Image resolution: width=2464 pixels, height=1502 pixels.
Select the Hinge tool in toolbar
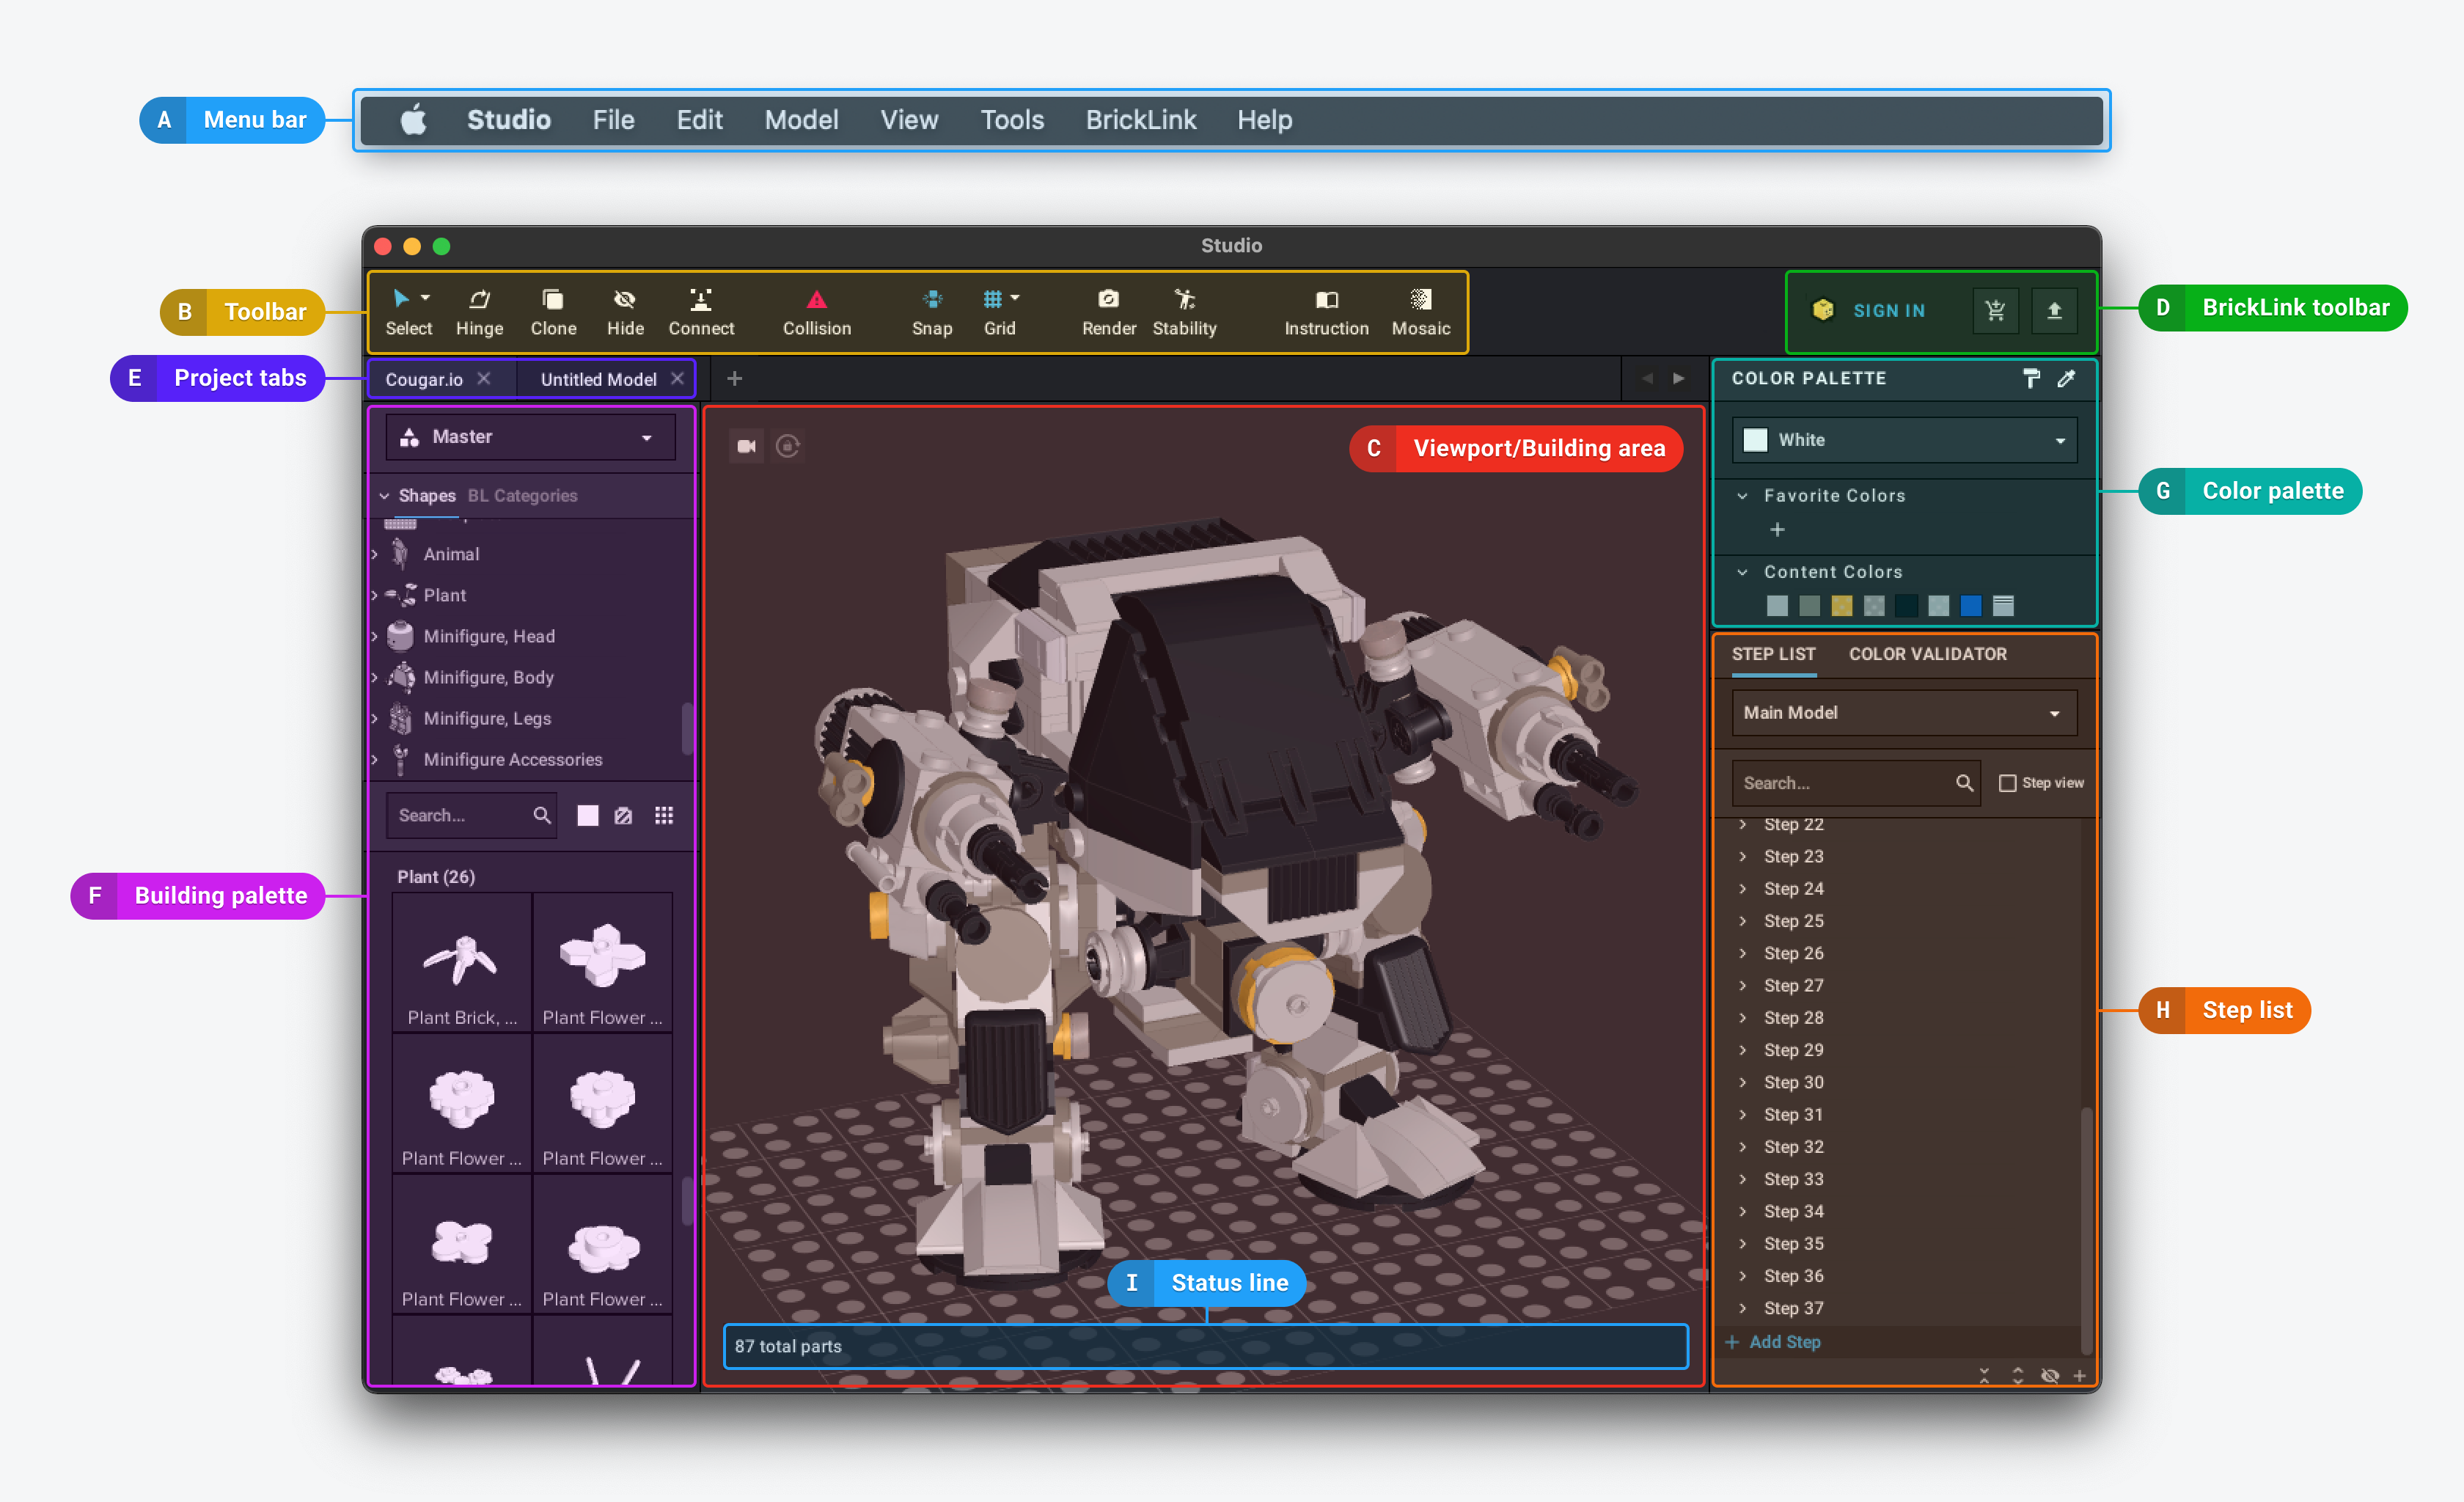[x=479, y=312]
